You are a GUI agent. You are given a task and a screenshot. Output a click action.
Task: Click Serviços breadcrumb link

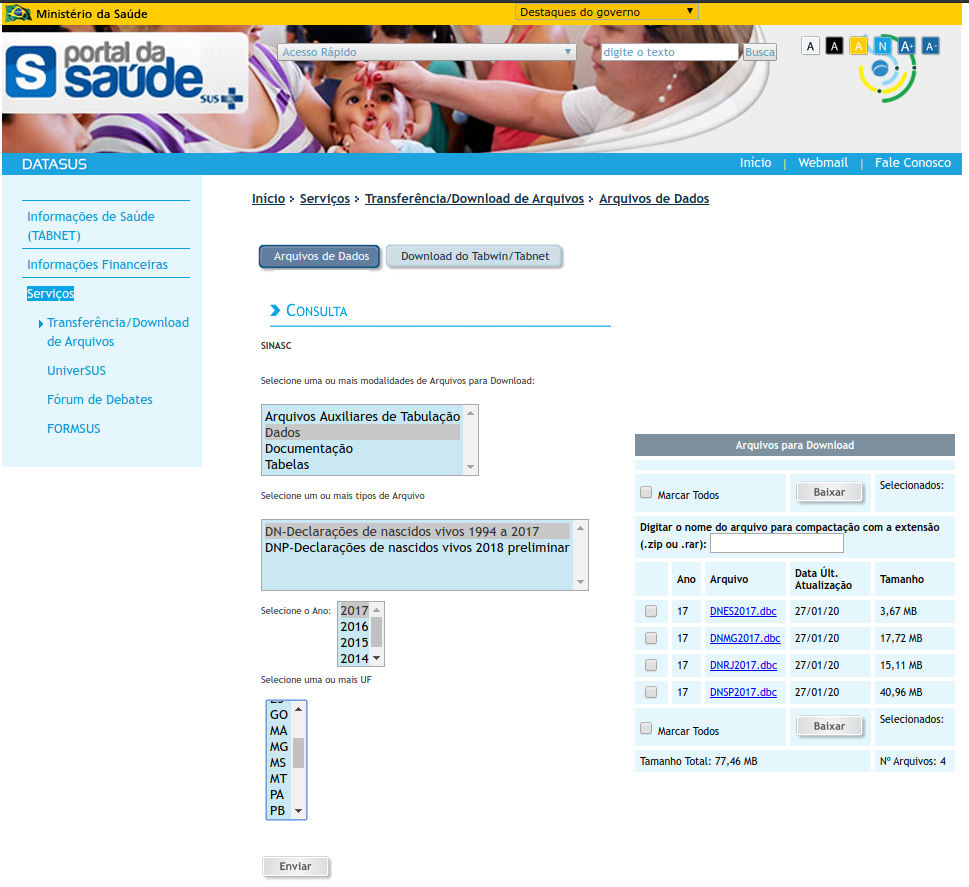[x=324, y=198]
